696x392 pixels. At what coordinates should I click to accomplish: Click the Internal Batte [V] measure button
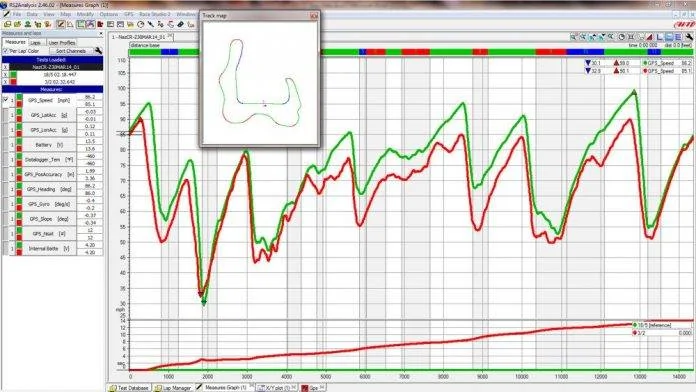(x=49, y=249)
